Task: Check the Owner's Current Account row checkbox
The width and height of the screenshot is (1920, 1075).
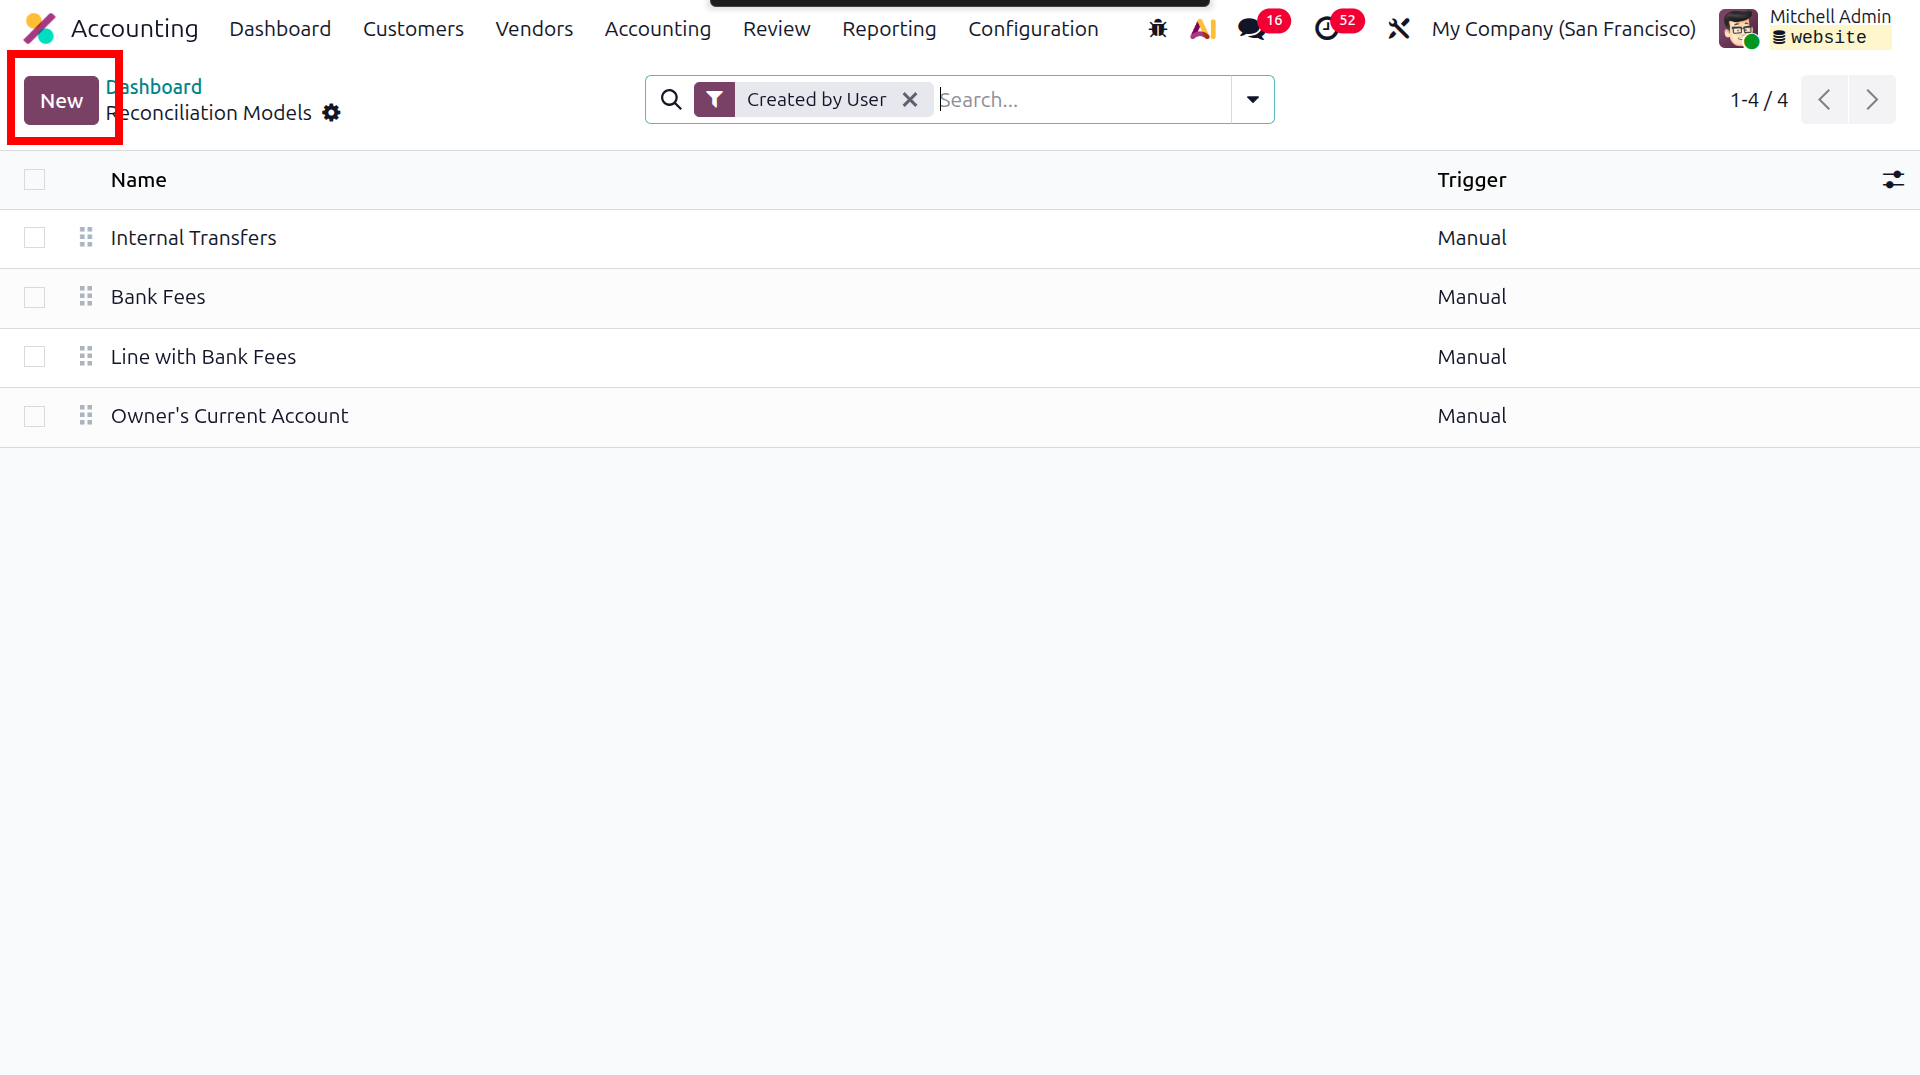Action: pyautogui.click(x=35, y=416)
